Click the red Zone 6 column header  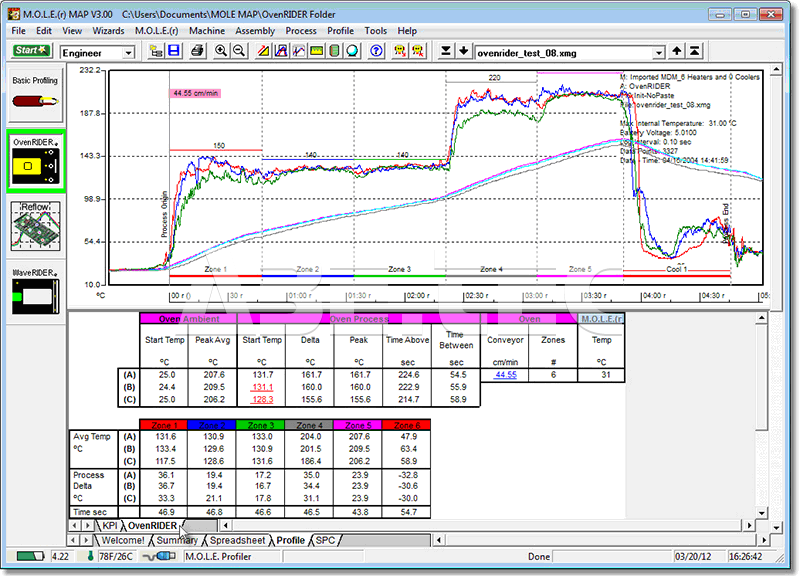click(x=406, y=424)
